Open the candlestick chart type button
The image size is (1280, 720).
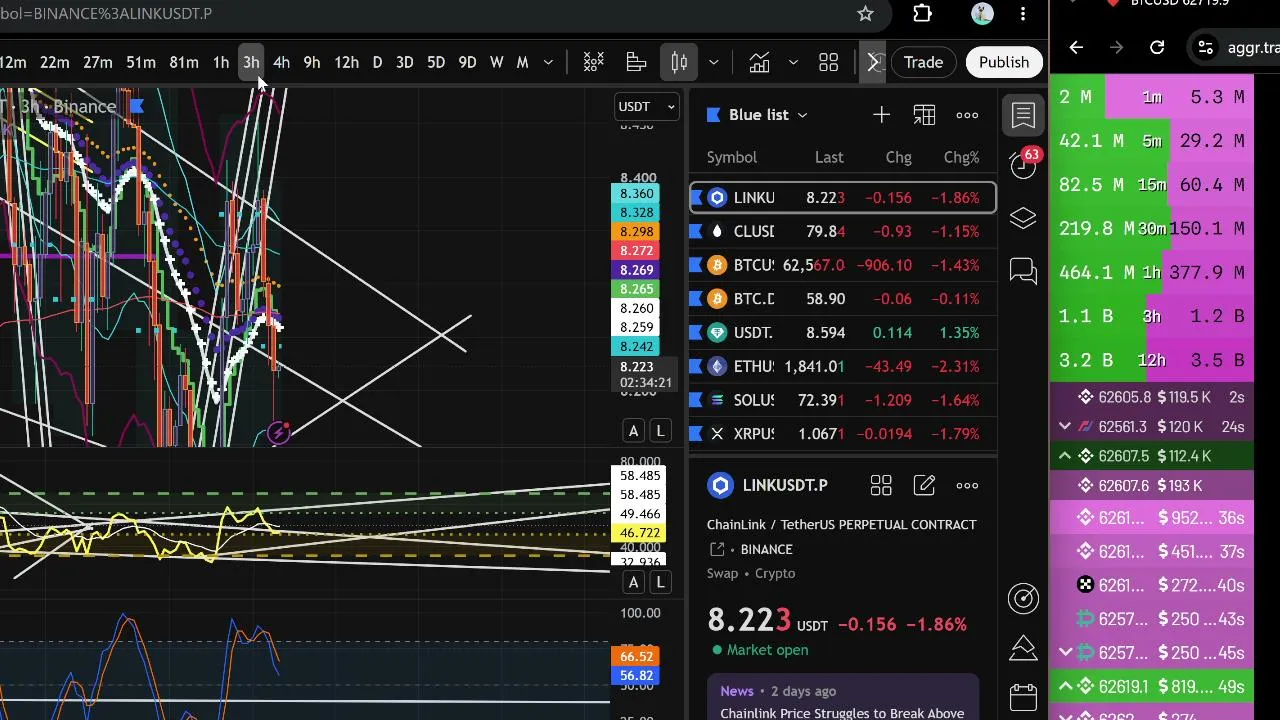679,63
